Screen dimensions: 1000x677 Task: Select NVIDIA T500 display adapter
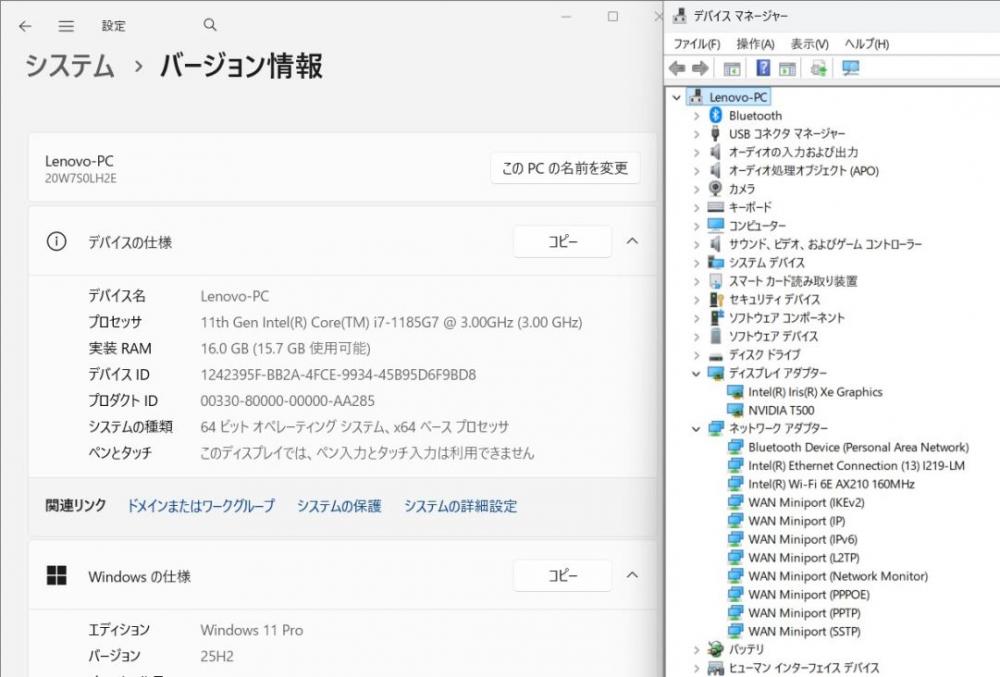tap(781, 410)
